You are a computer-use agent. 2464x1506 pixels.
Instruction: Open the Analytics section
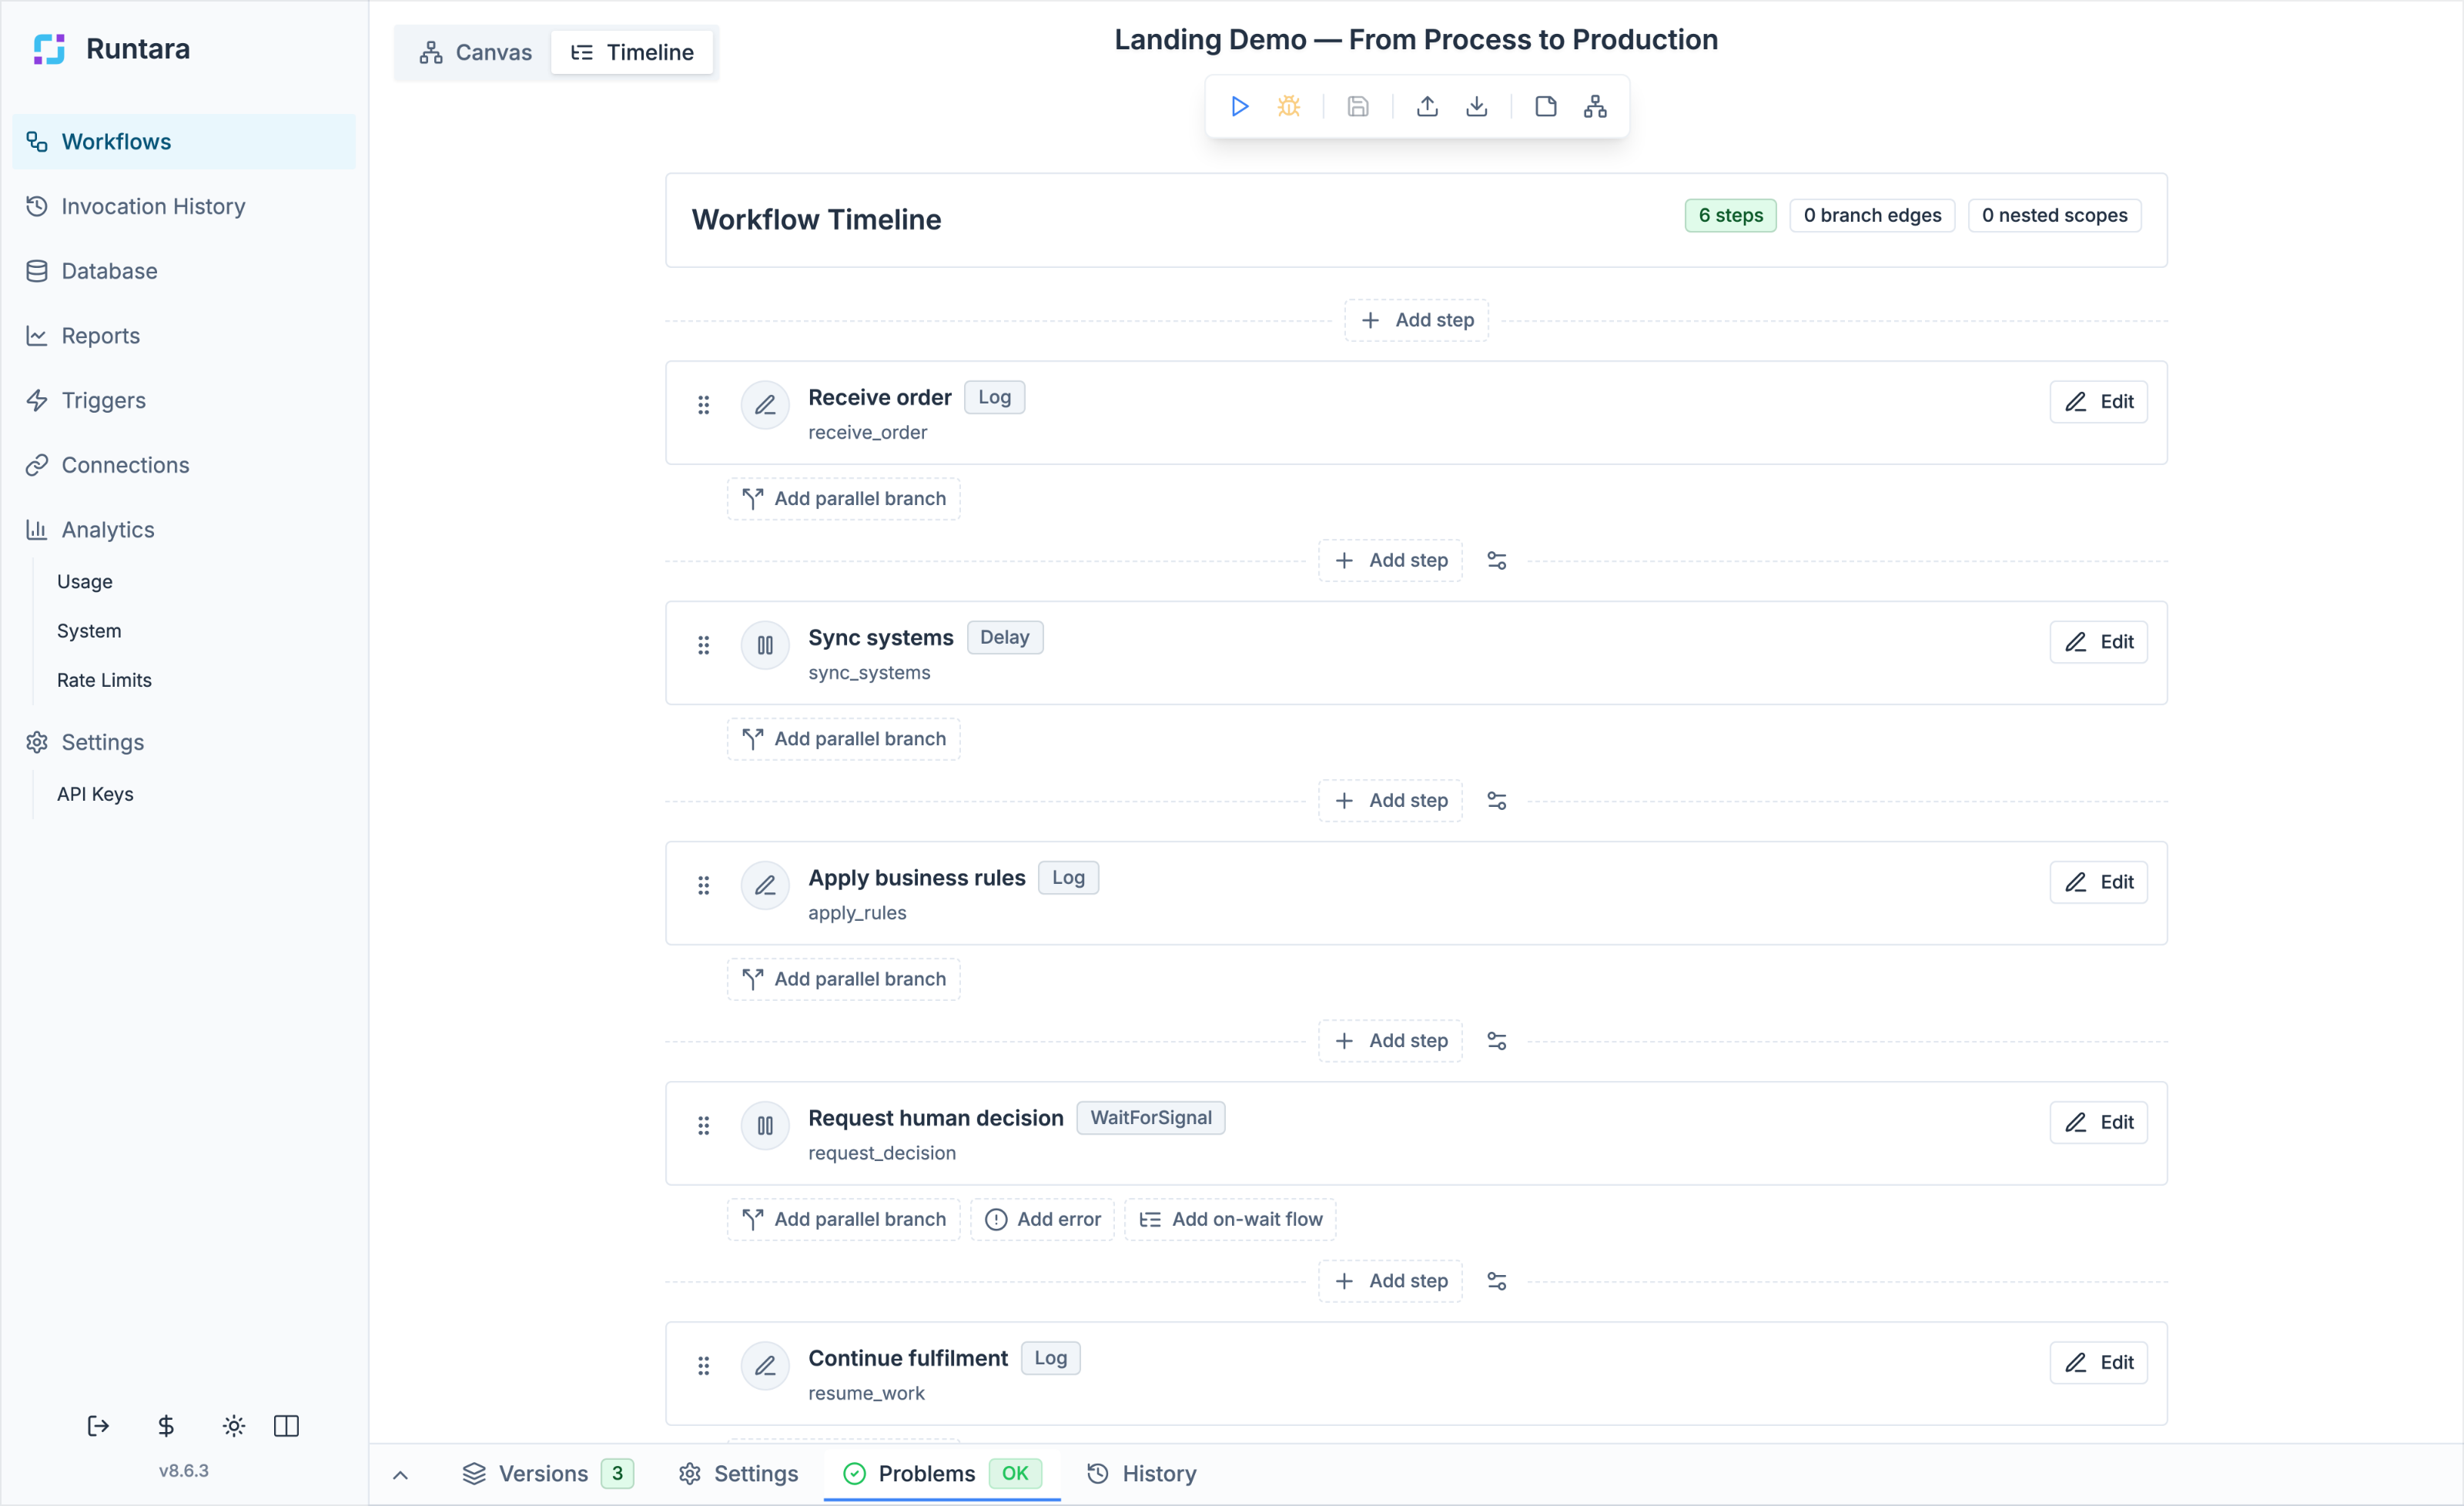pyautogui.click(x=184, y=530)
